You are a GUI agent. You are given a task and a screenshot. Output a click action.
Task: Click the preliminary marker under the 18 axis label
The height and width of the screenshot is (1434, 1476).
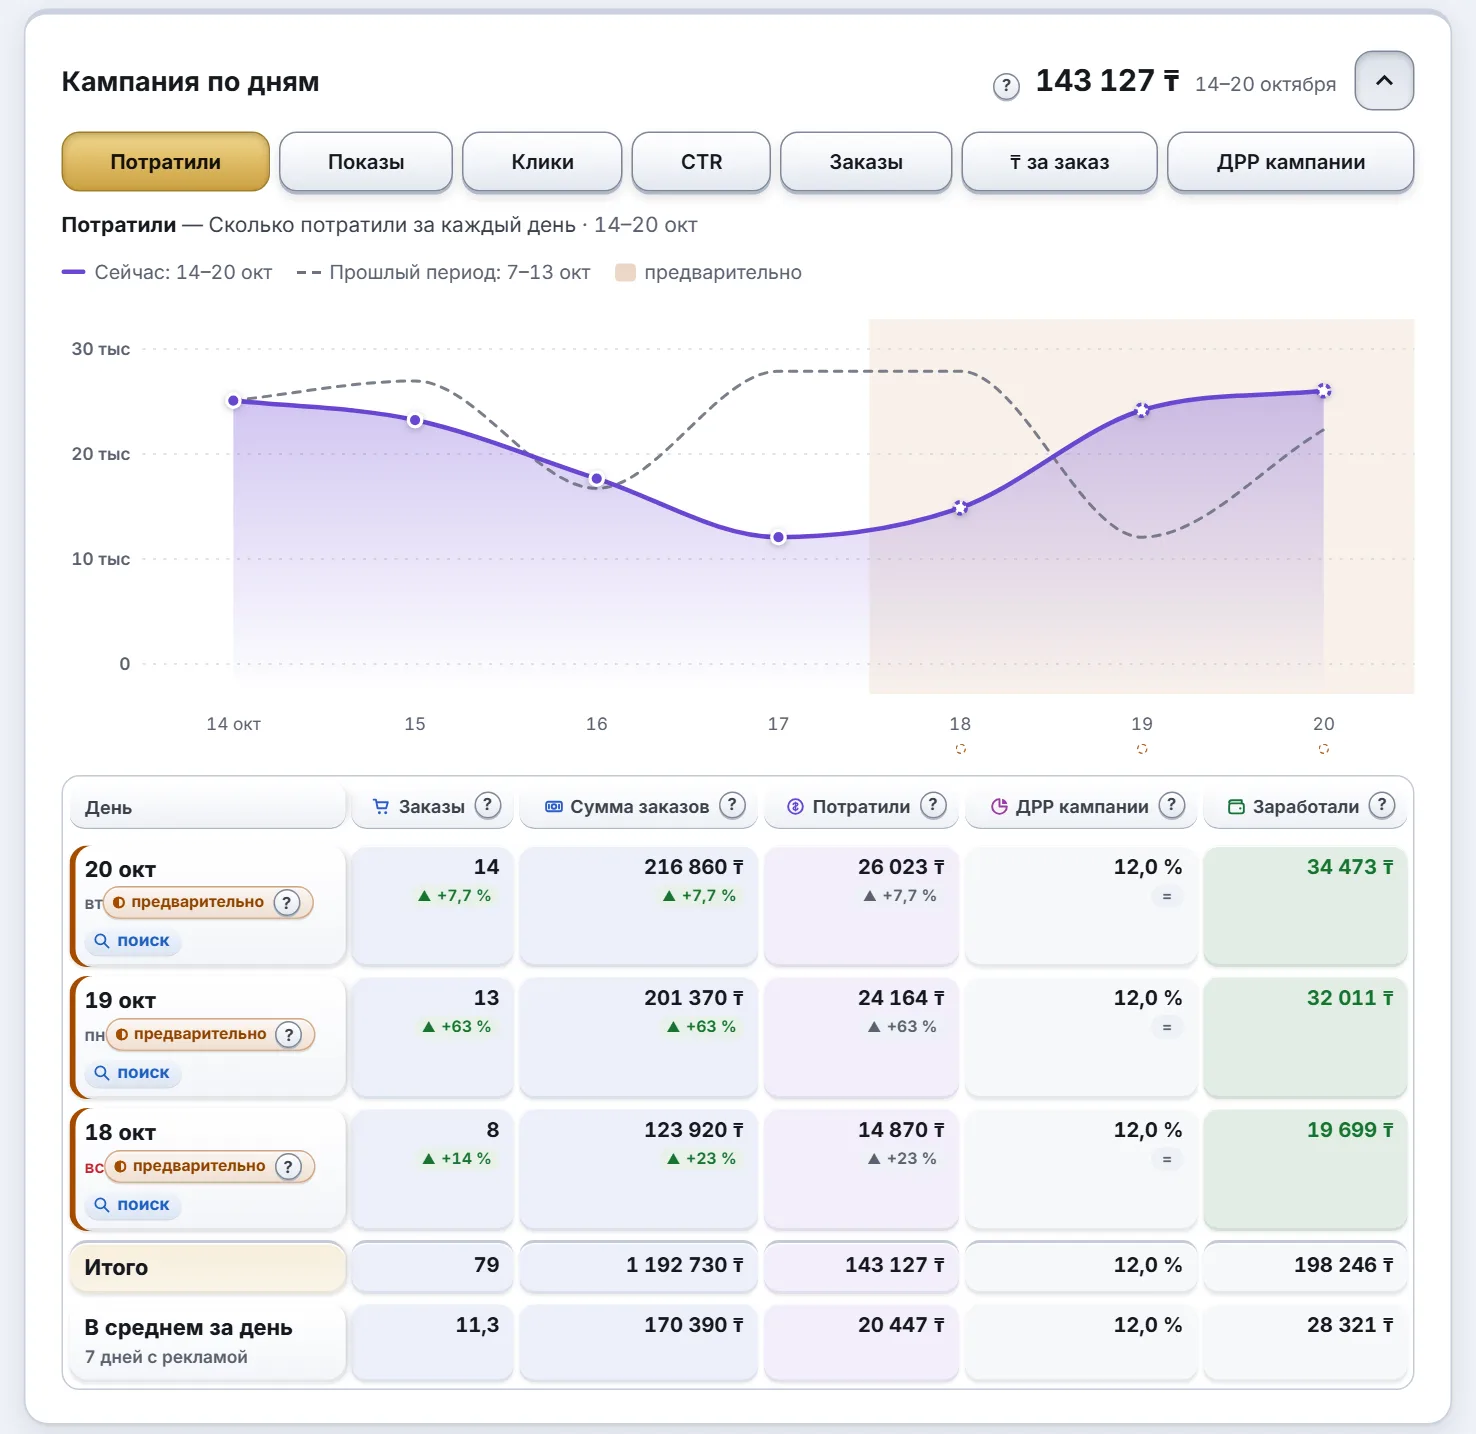(x=961, y=749)
